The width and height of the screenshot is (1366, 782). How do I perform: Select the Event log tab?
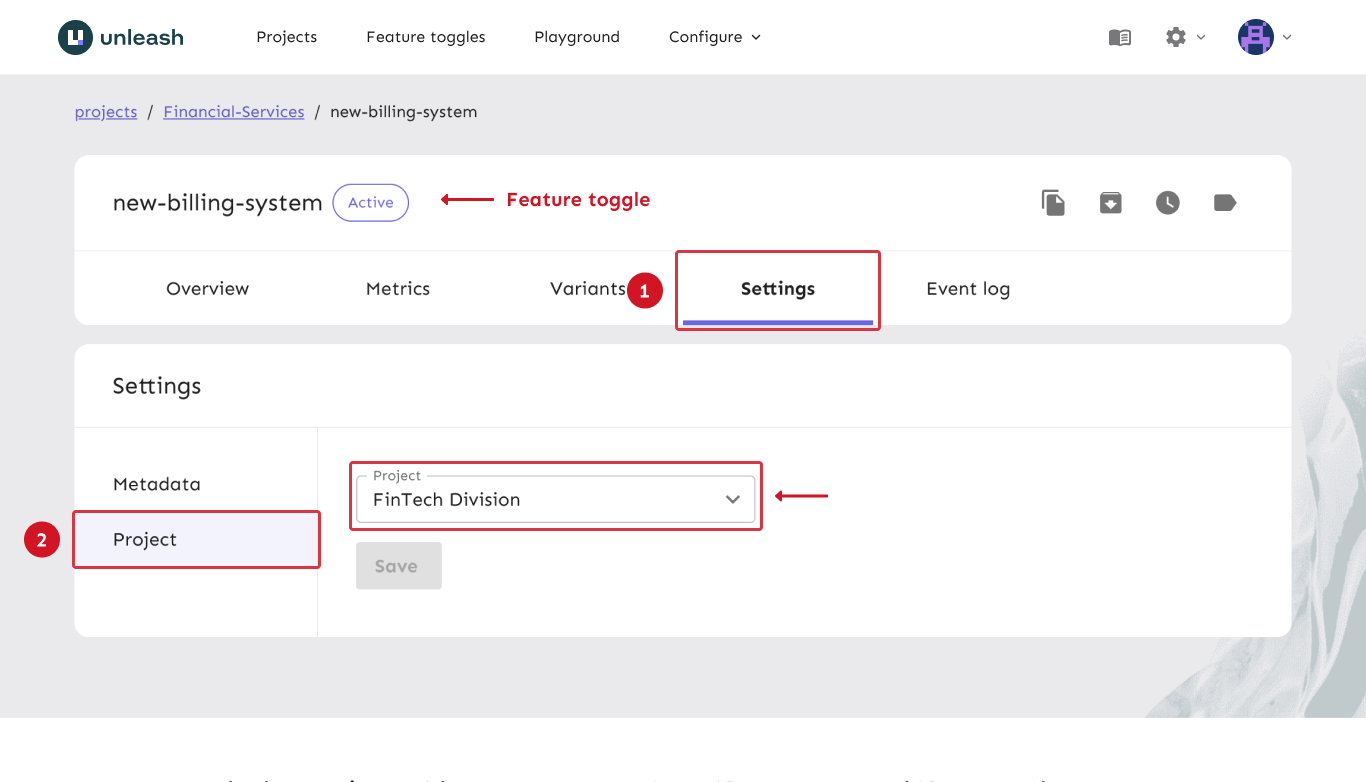967,289
